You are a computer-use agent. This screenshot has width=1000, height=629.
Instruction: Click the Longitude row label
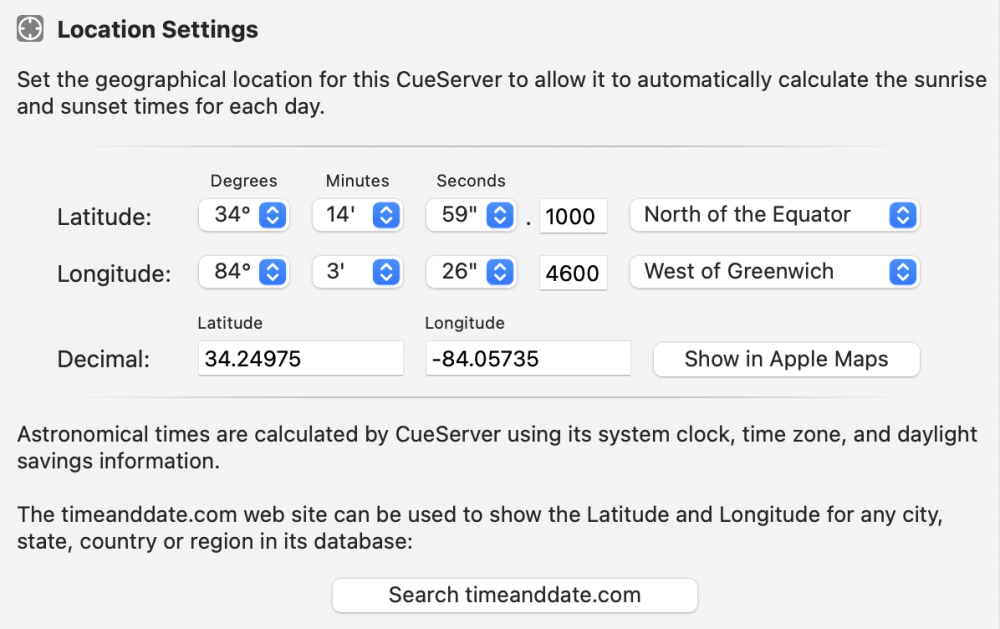(x=113, y=272)
